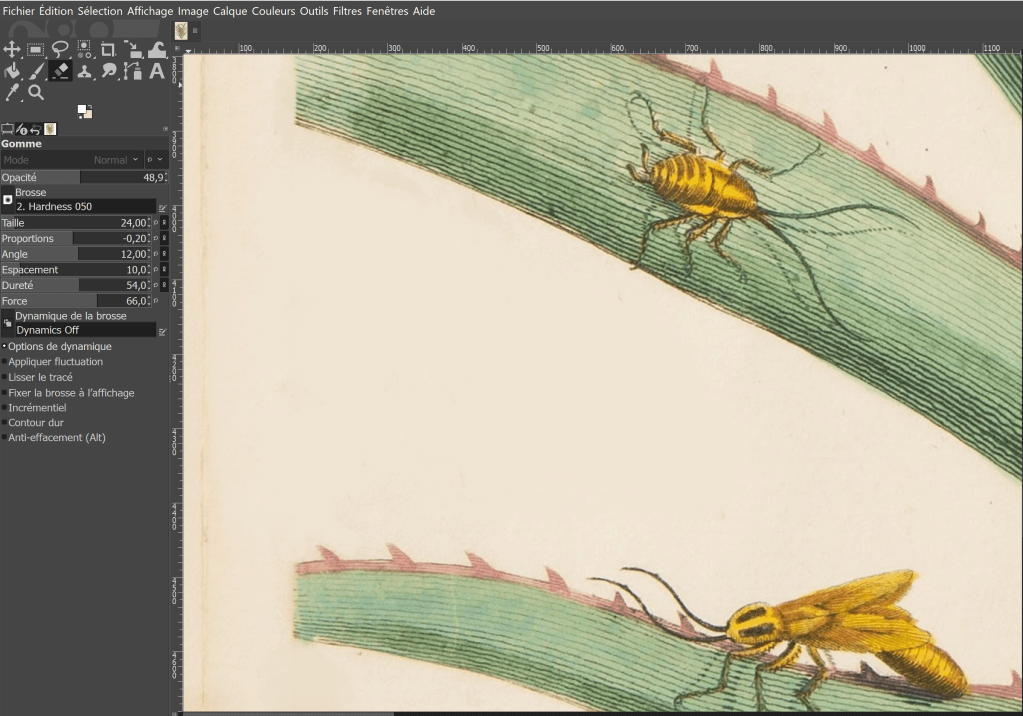Toggle Contour dur option
The image size is (1023, 716).
(x=5, y=423)
